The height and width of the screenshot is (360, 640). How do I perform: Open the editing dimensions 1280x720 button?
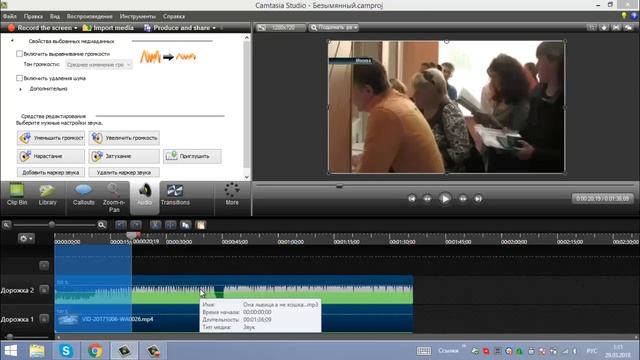pyautogui.click(x=280, y=27)
